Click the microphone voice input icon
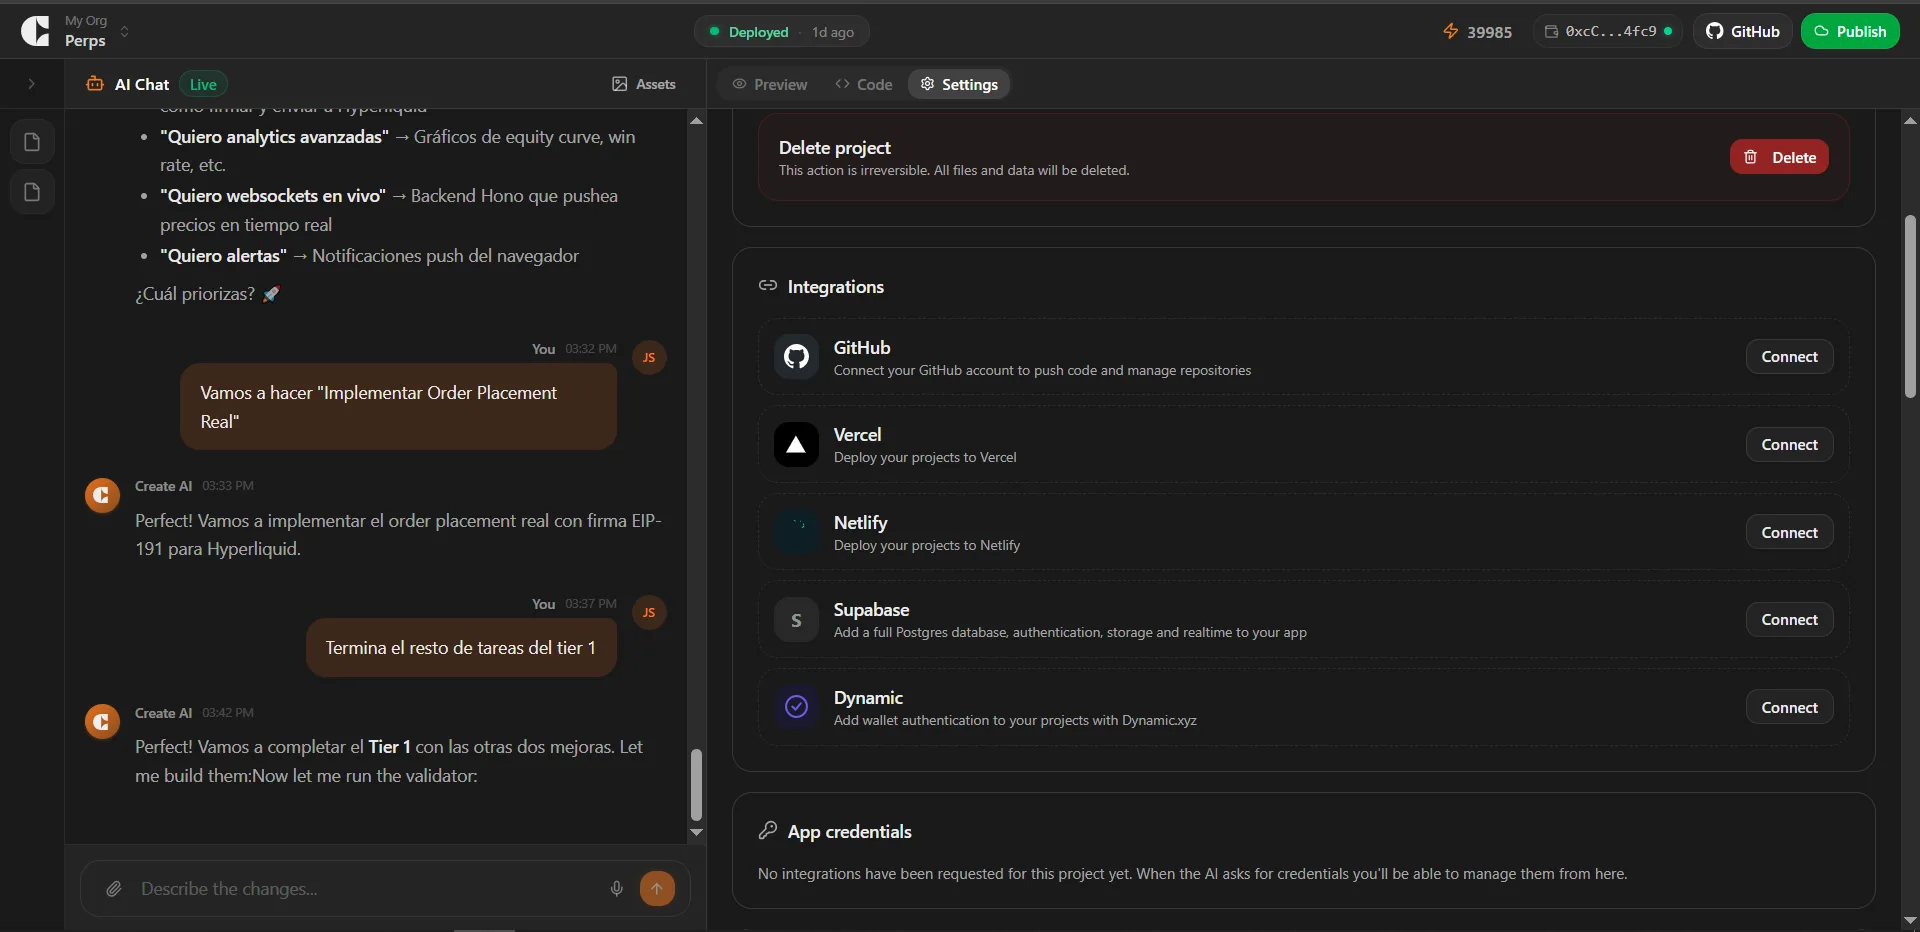1920x932 pixels. [617, 889]
